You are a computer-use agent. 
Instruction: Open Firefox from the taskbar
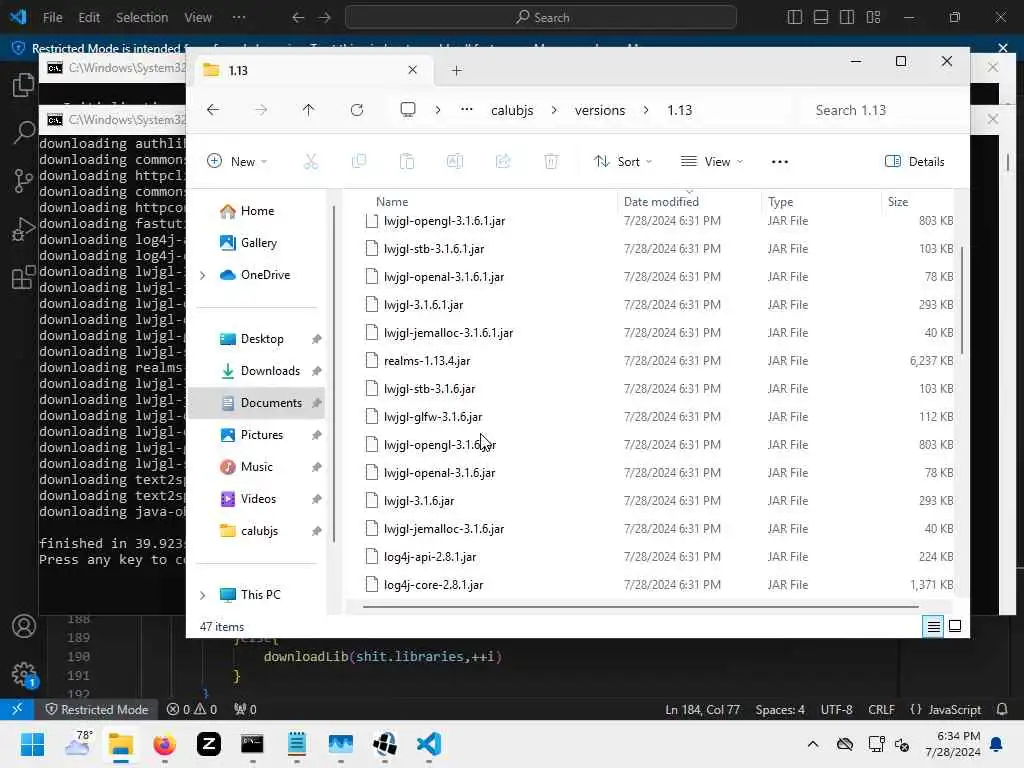point(165,744)
